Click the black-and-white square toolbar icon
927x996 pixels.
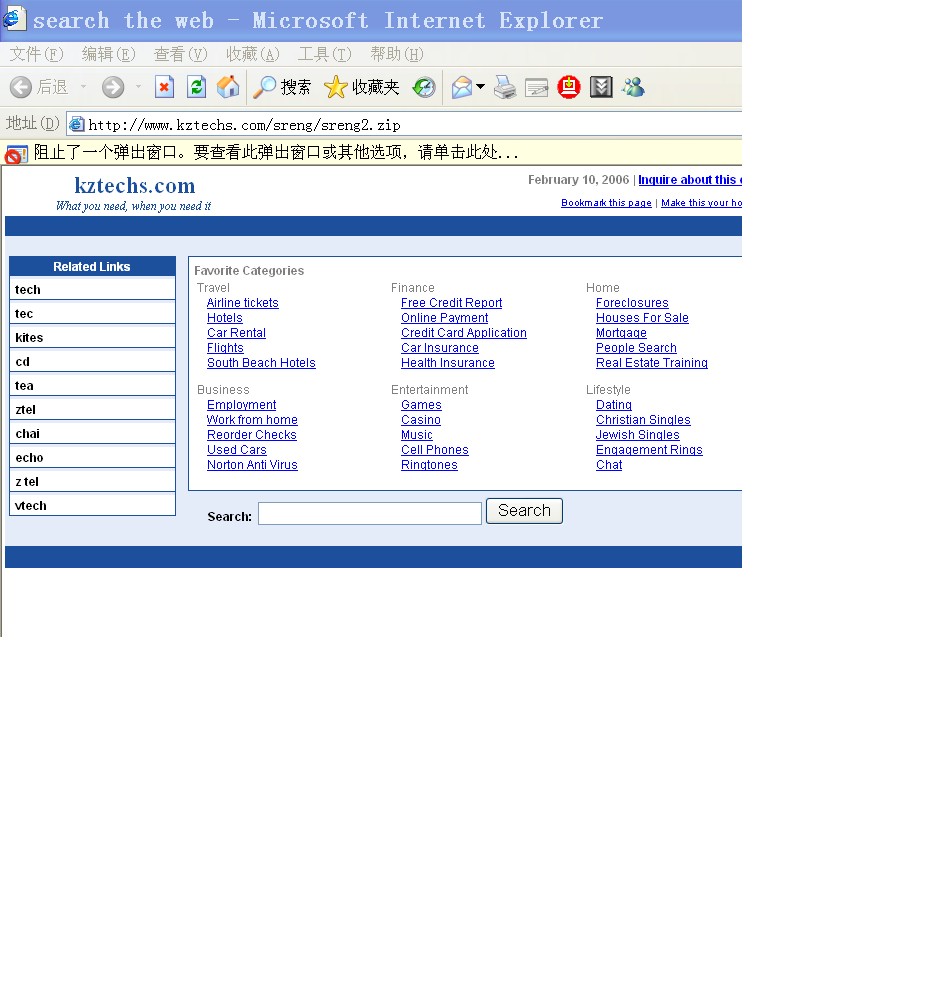601,87
